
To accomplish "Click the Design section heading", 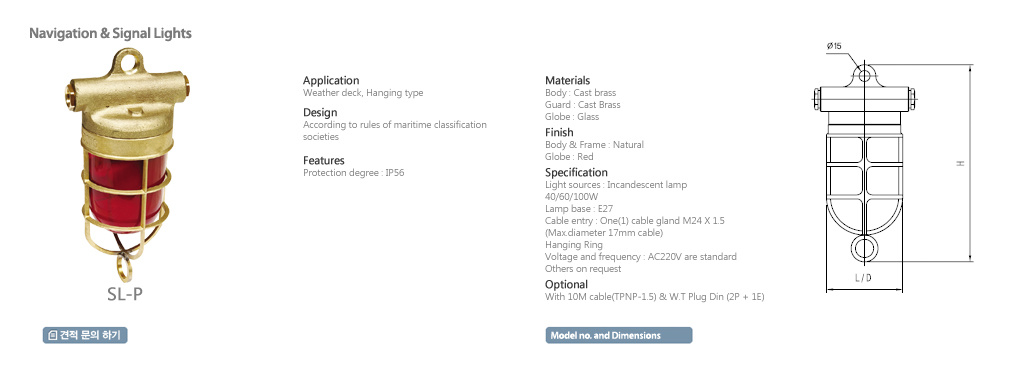I will pyautogui.click(x=320, y=112).
